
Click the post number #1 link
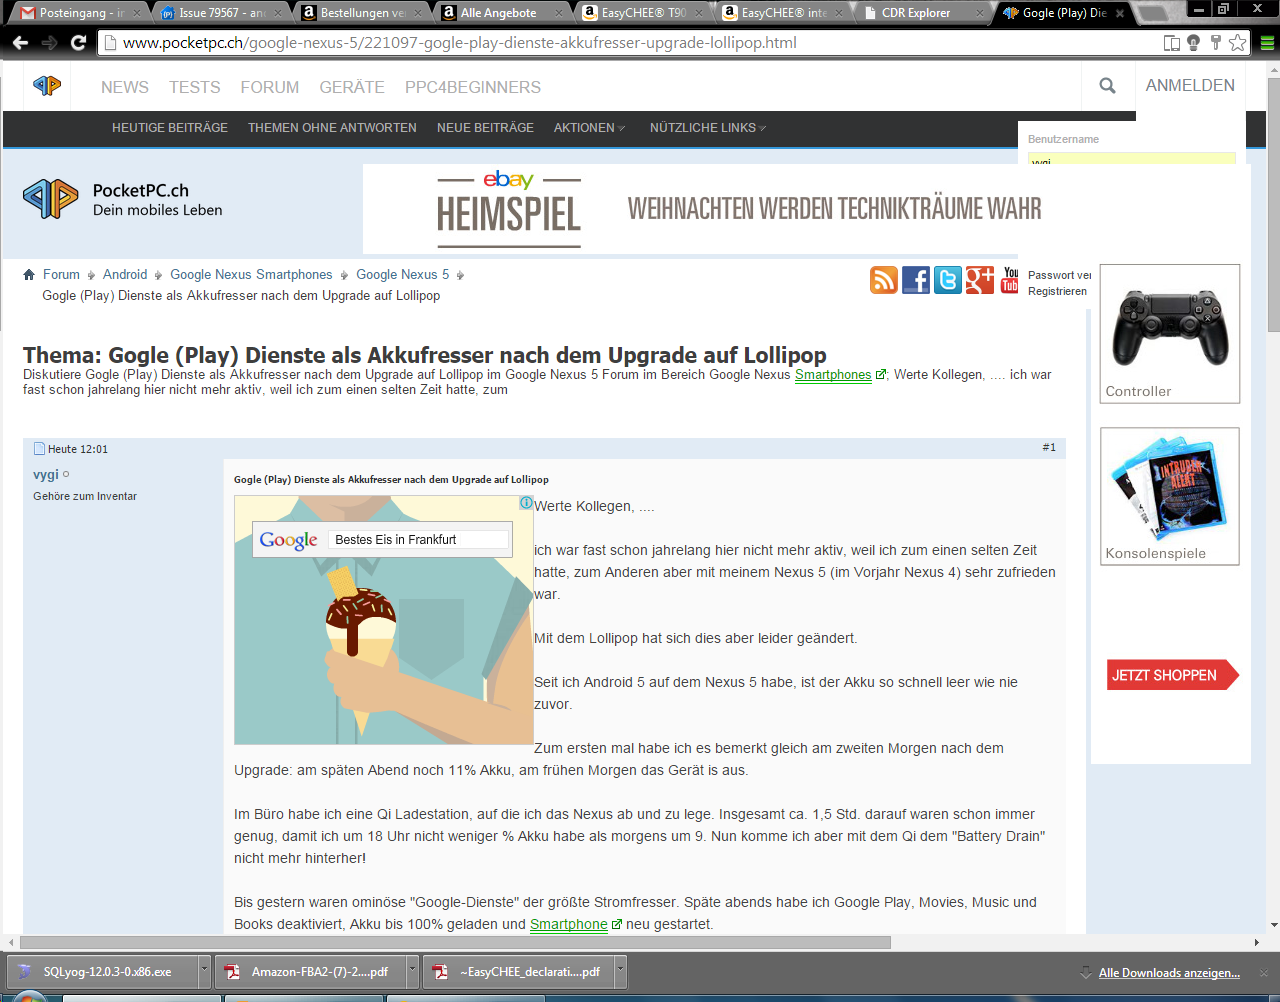click(x=1049, y=447)
